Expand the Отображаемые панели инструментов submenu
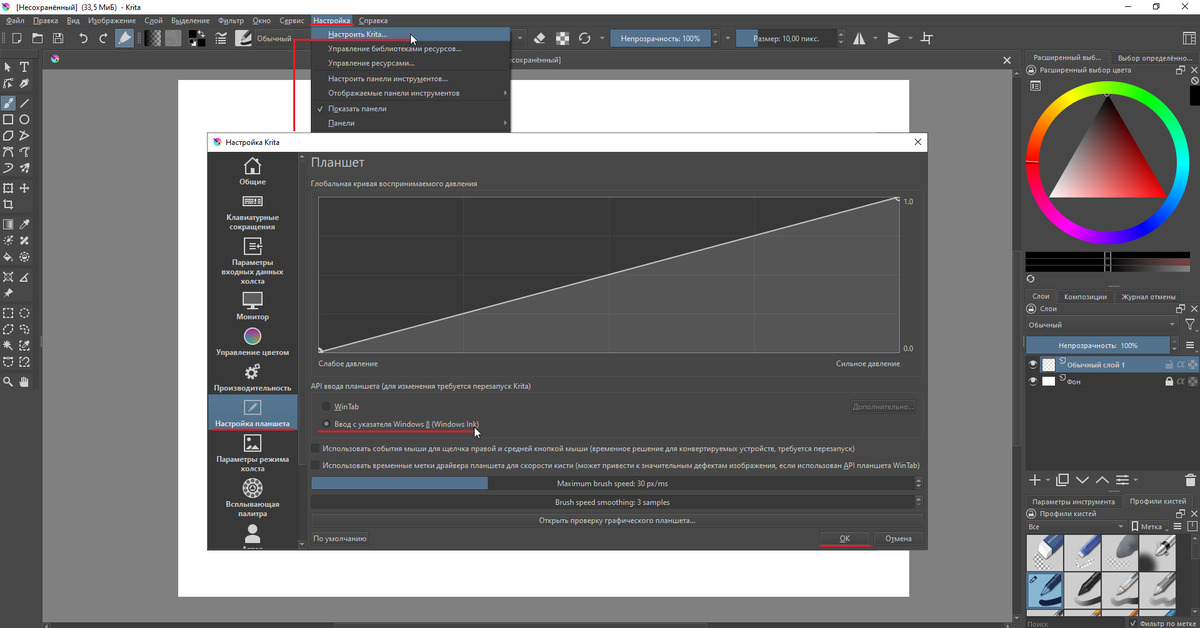 pos(410,93)
